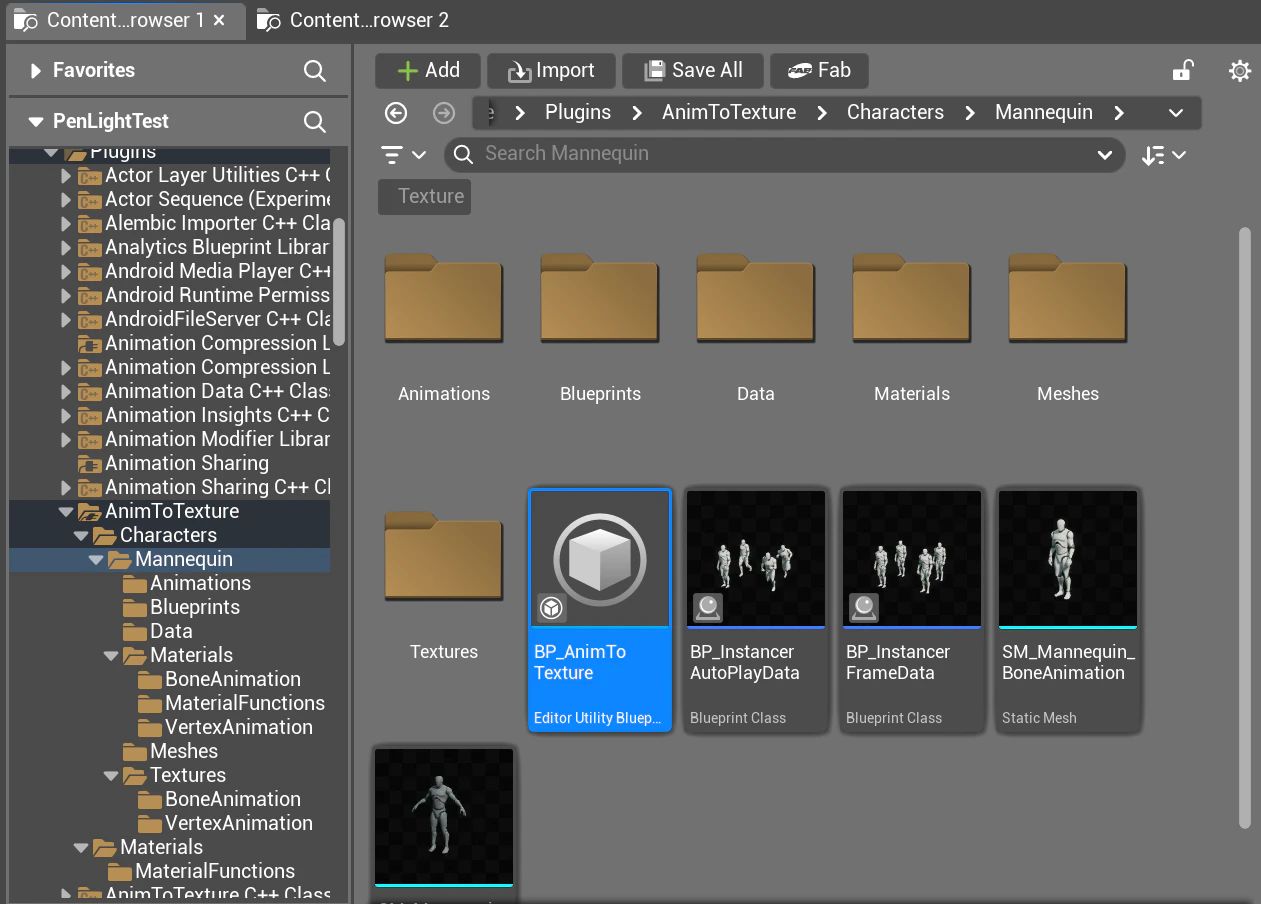Open the sort options dropdown
1261x904 pixels.
pyautogui.click(x=1164, y=155)
